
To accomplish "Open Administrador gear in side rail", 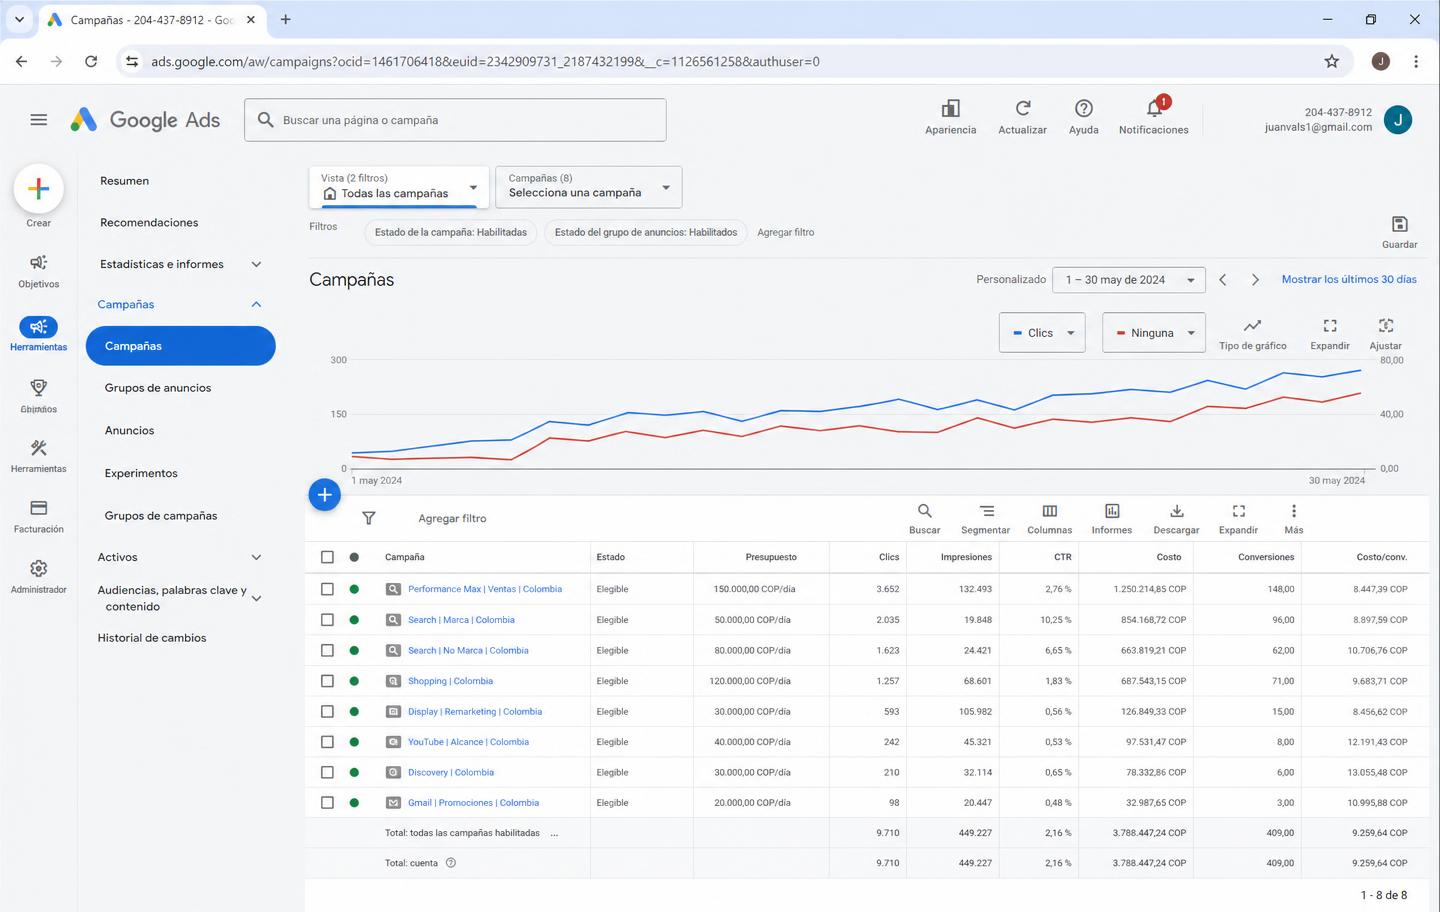I will 39,576.
